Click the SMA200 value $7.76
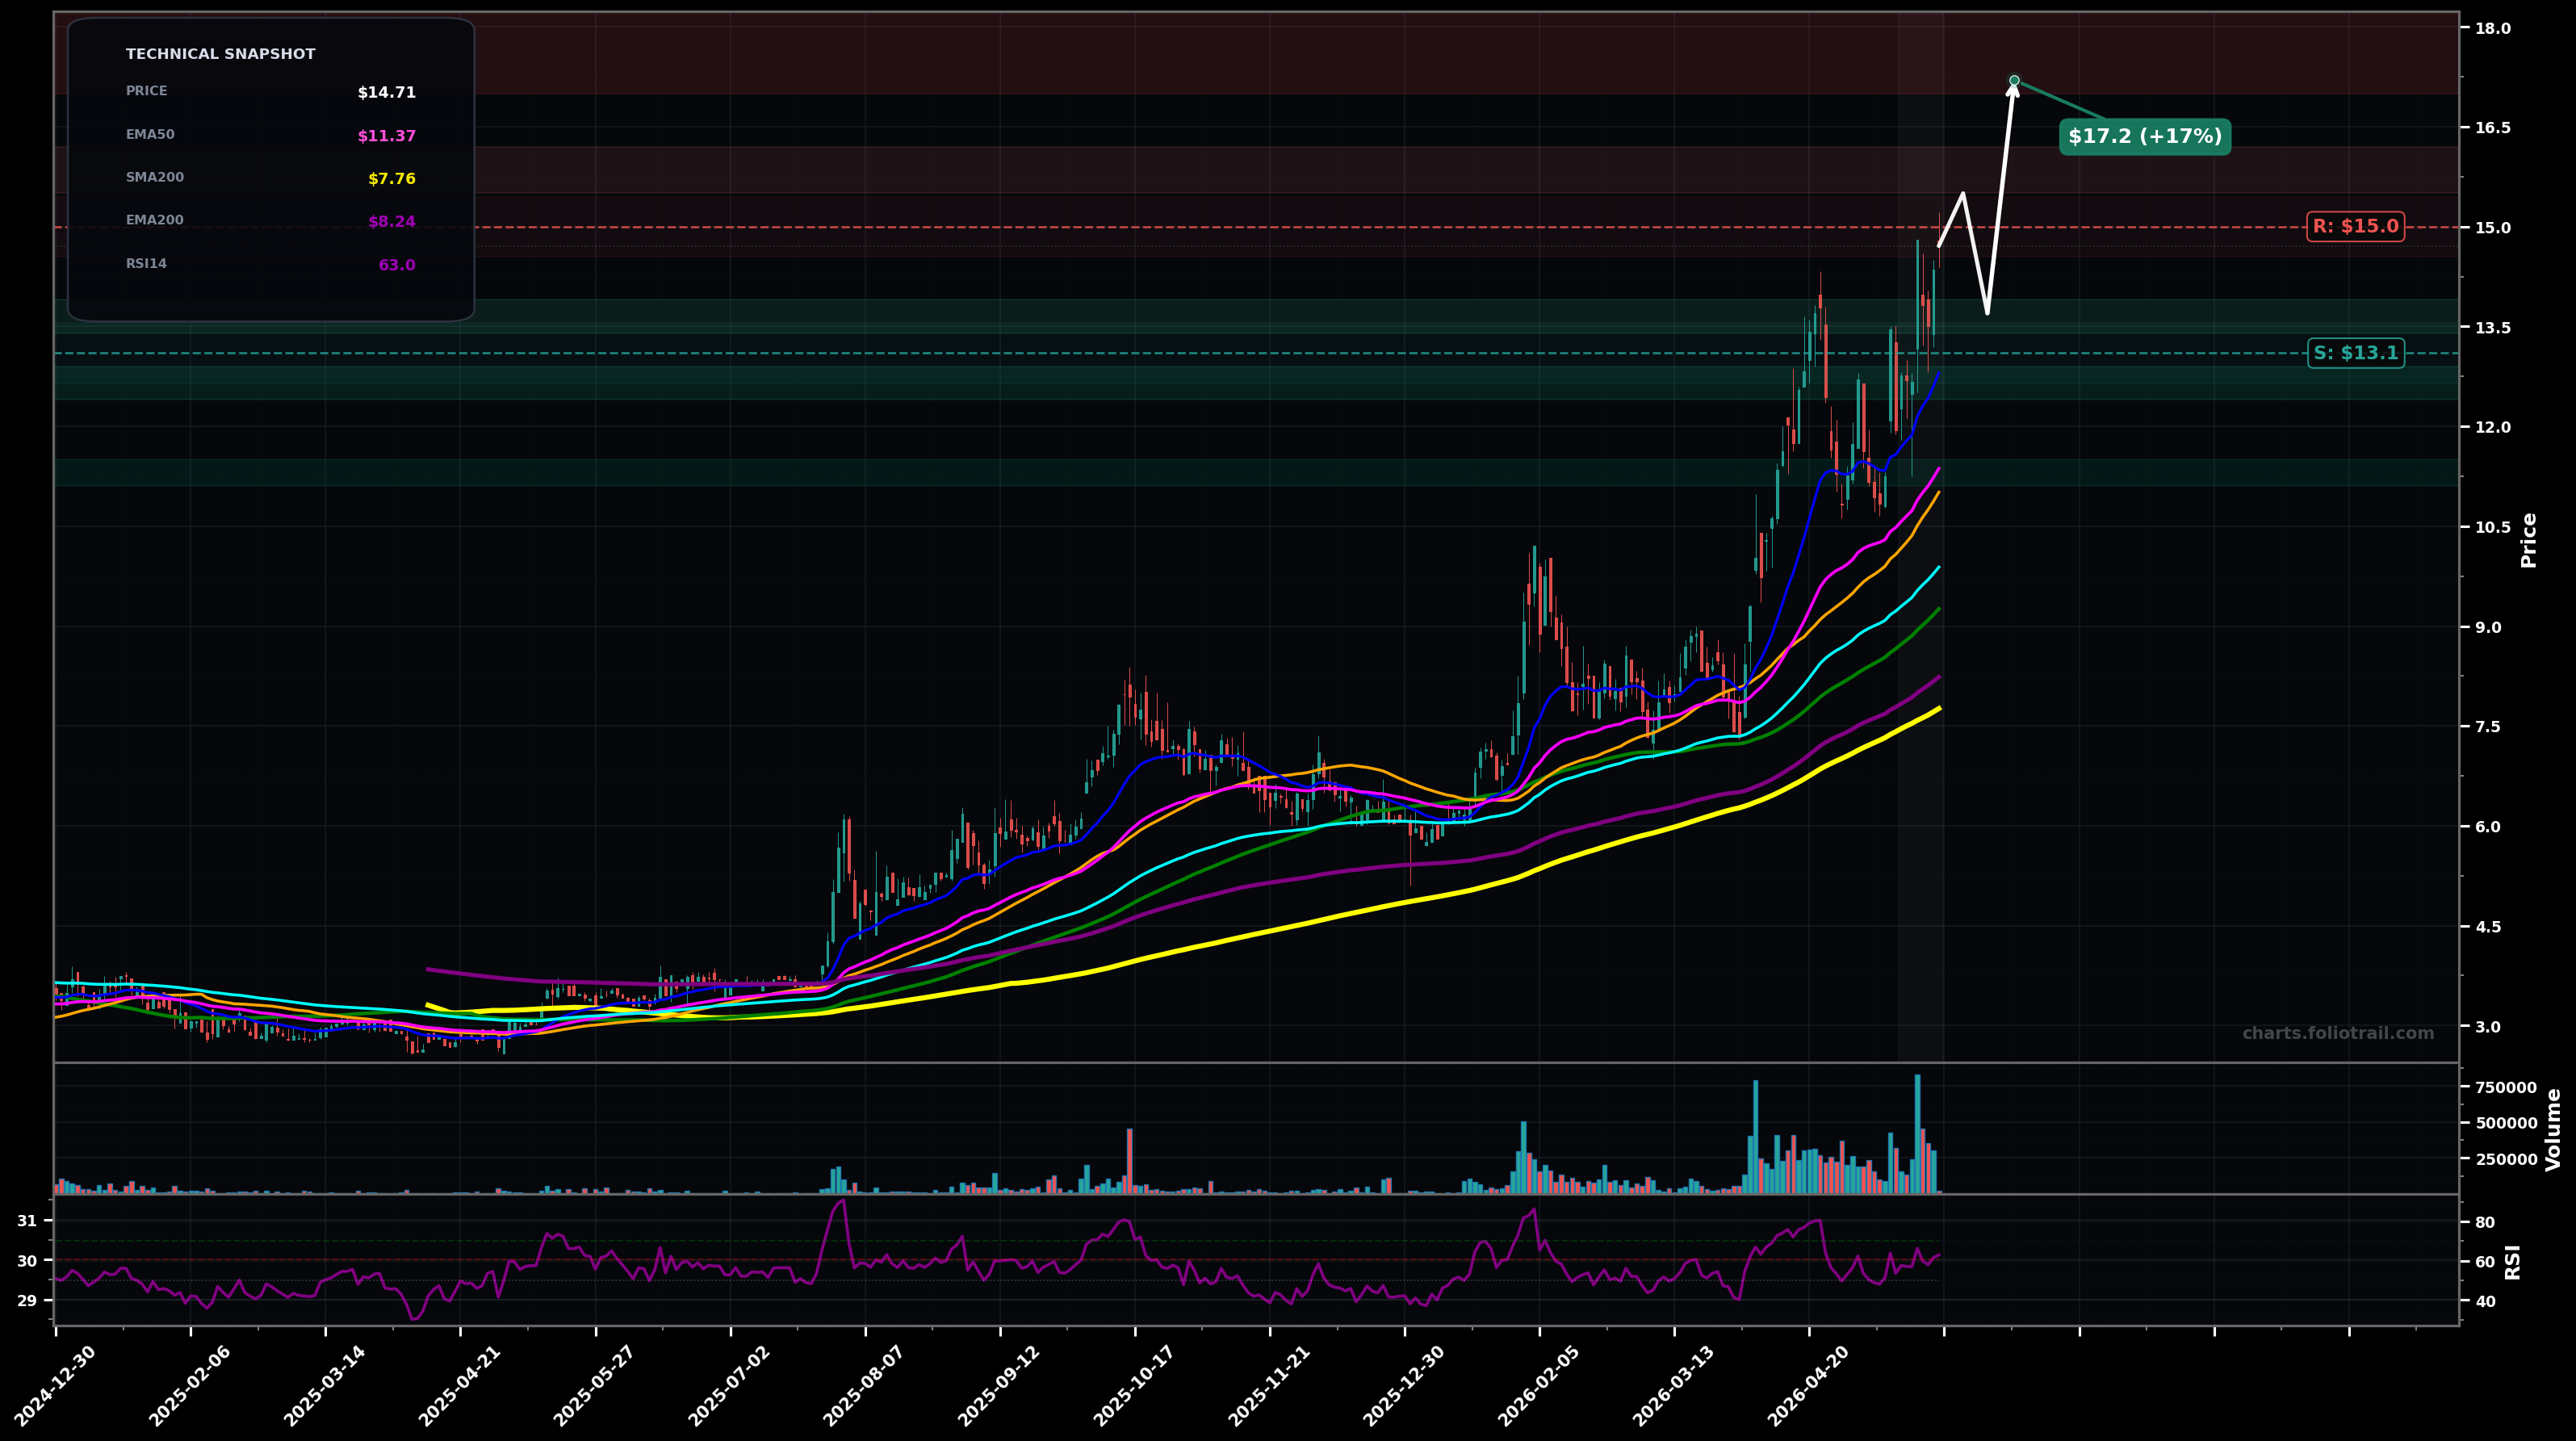The height and width of the screenshot is (1441, 2576). [391, 179]
